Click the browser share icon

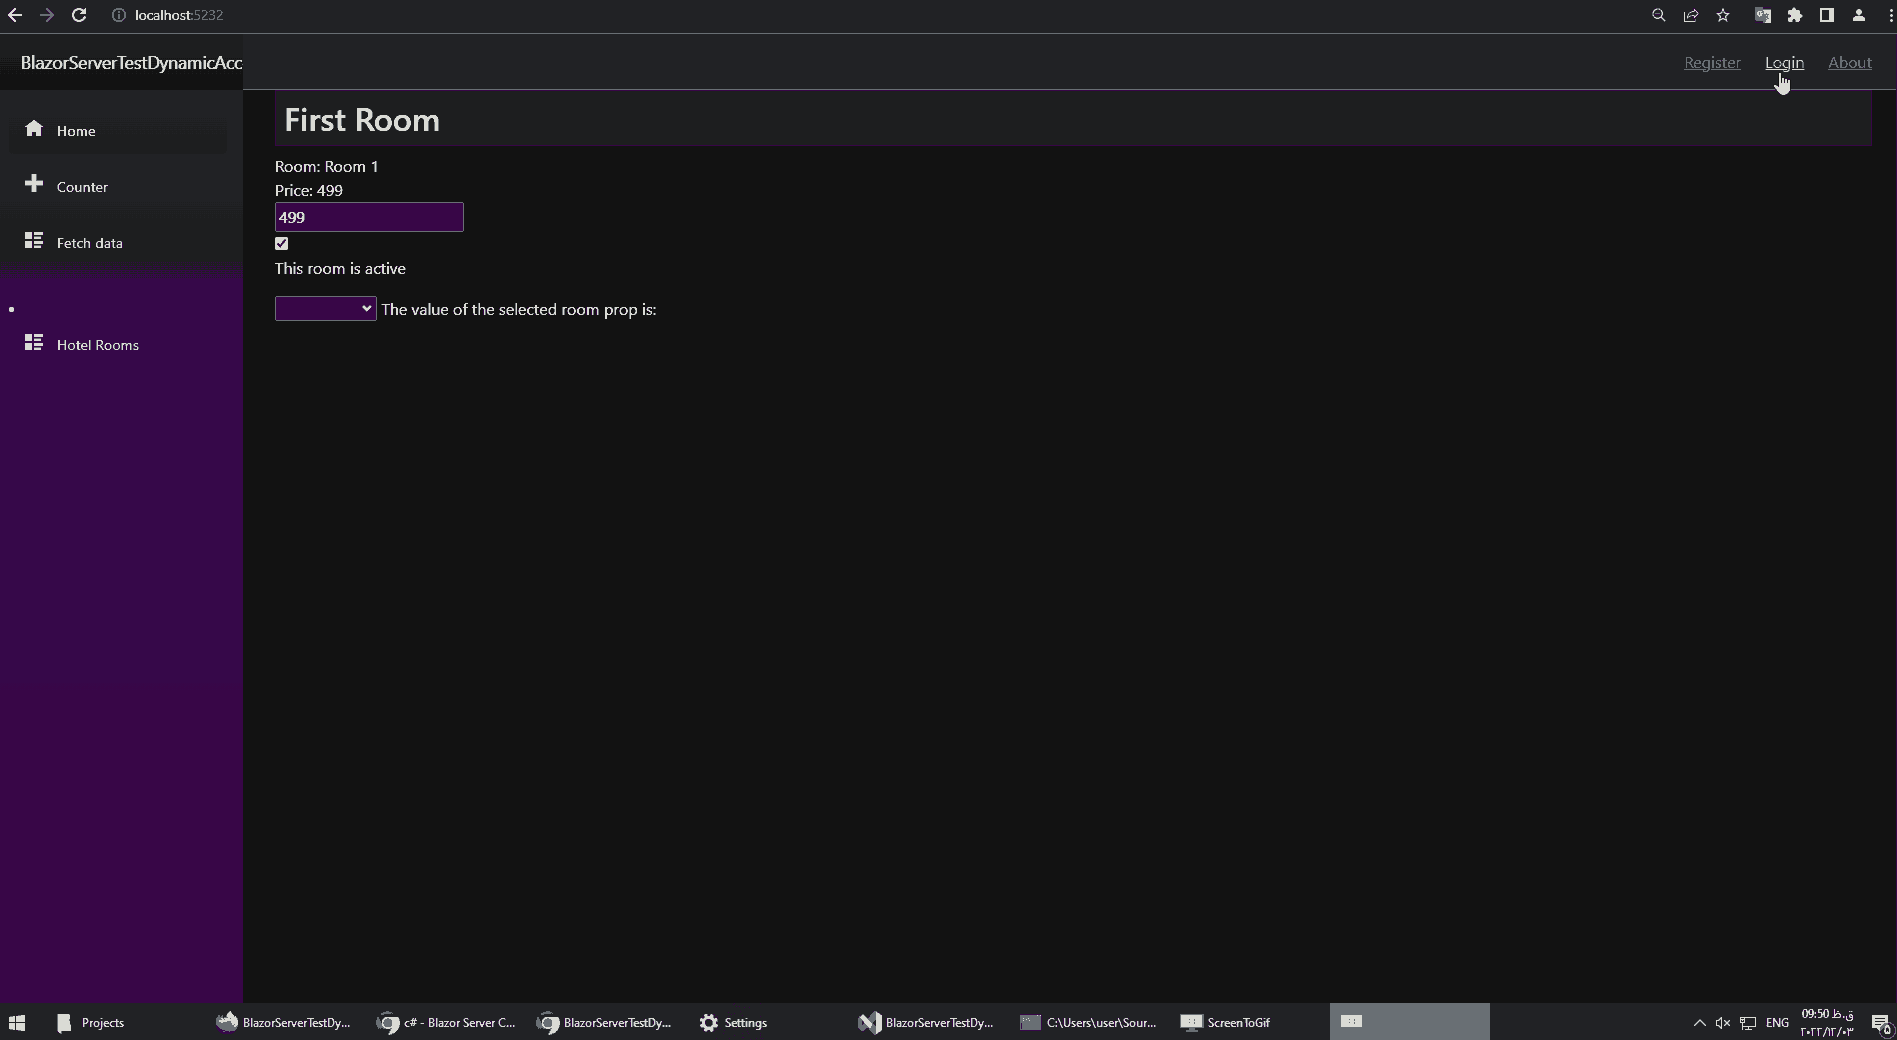[1690, 15]
